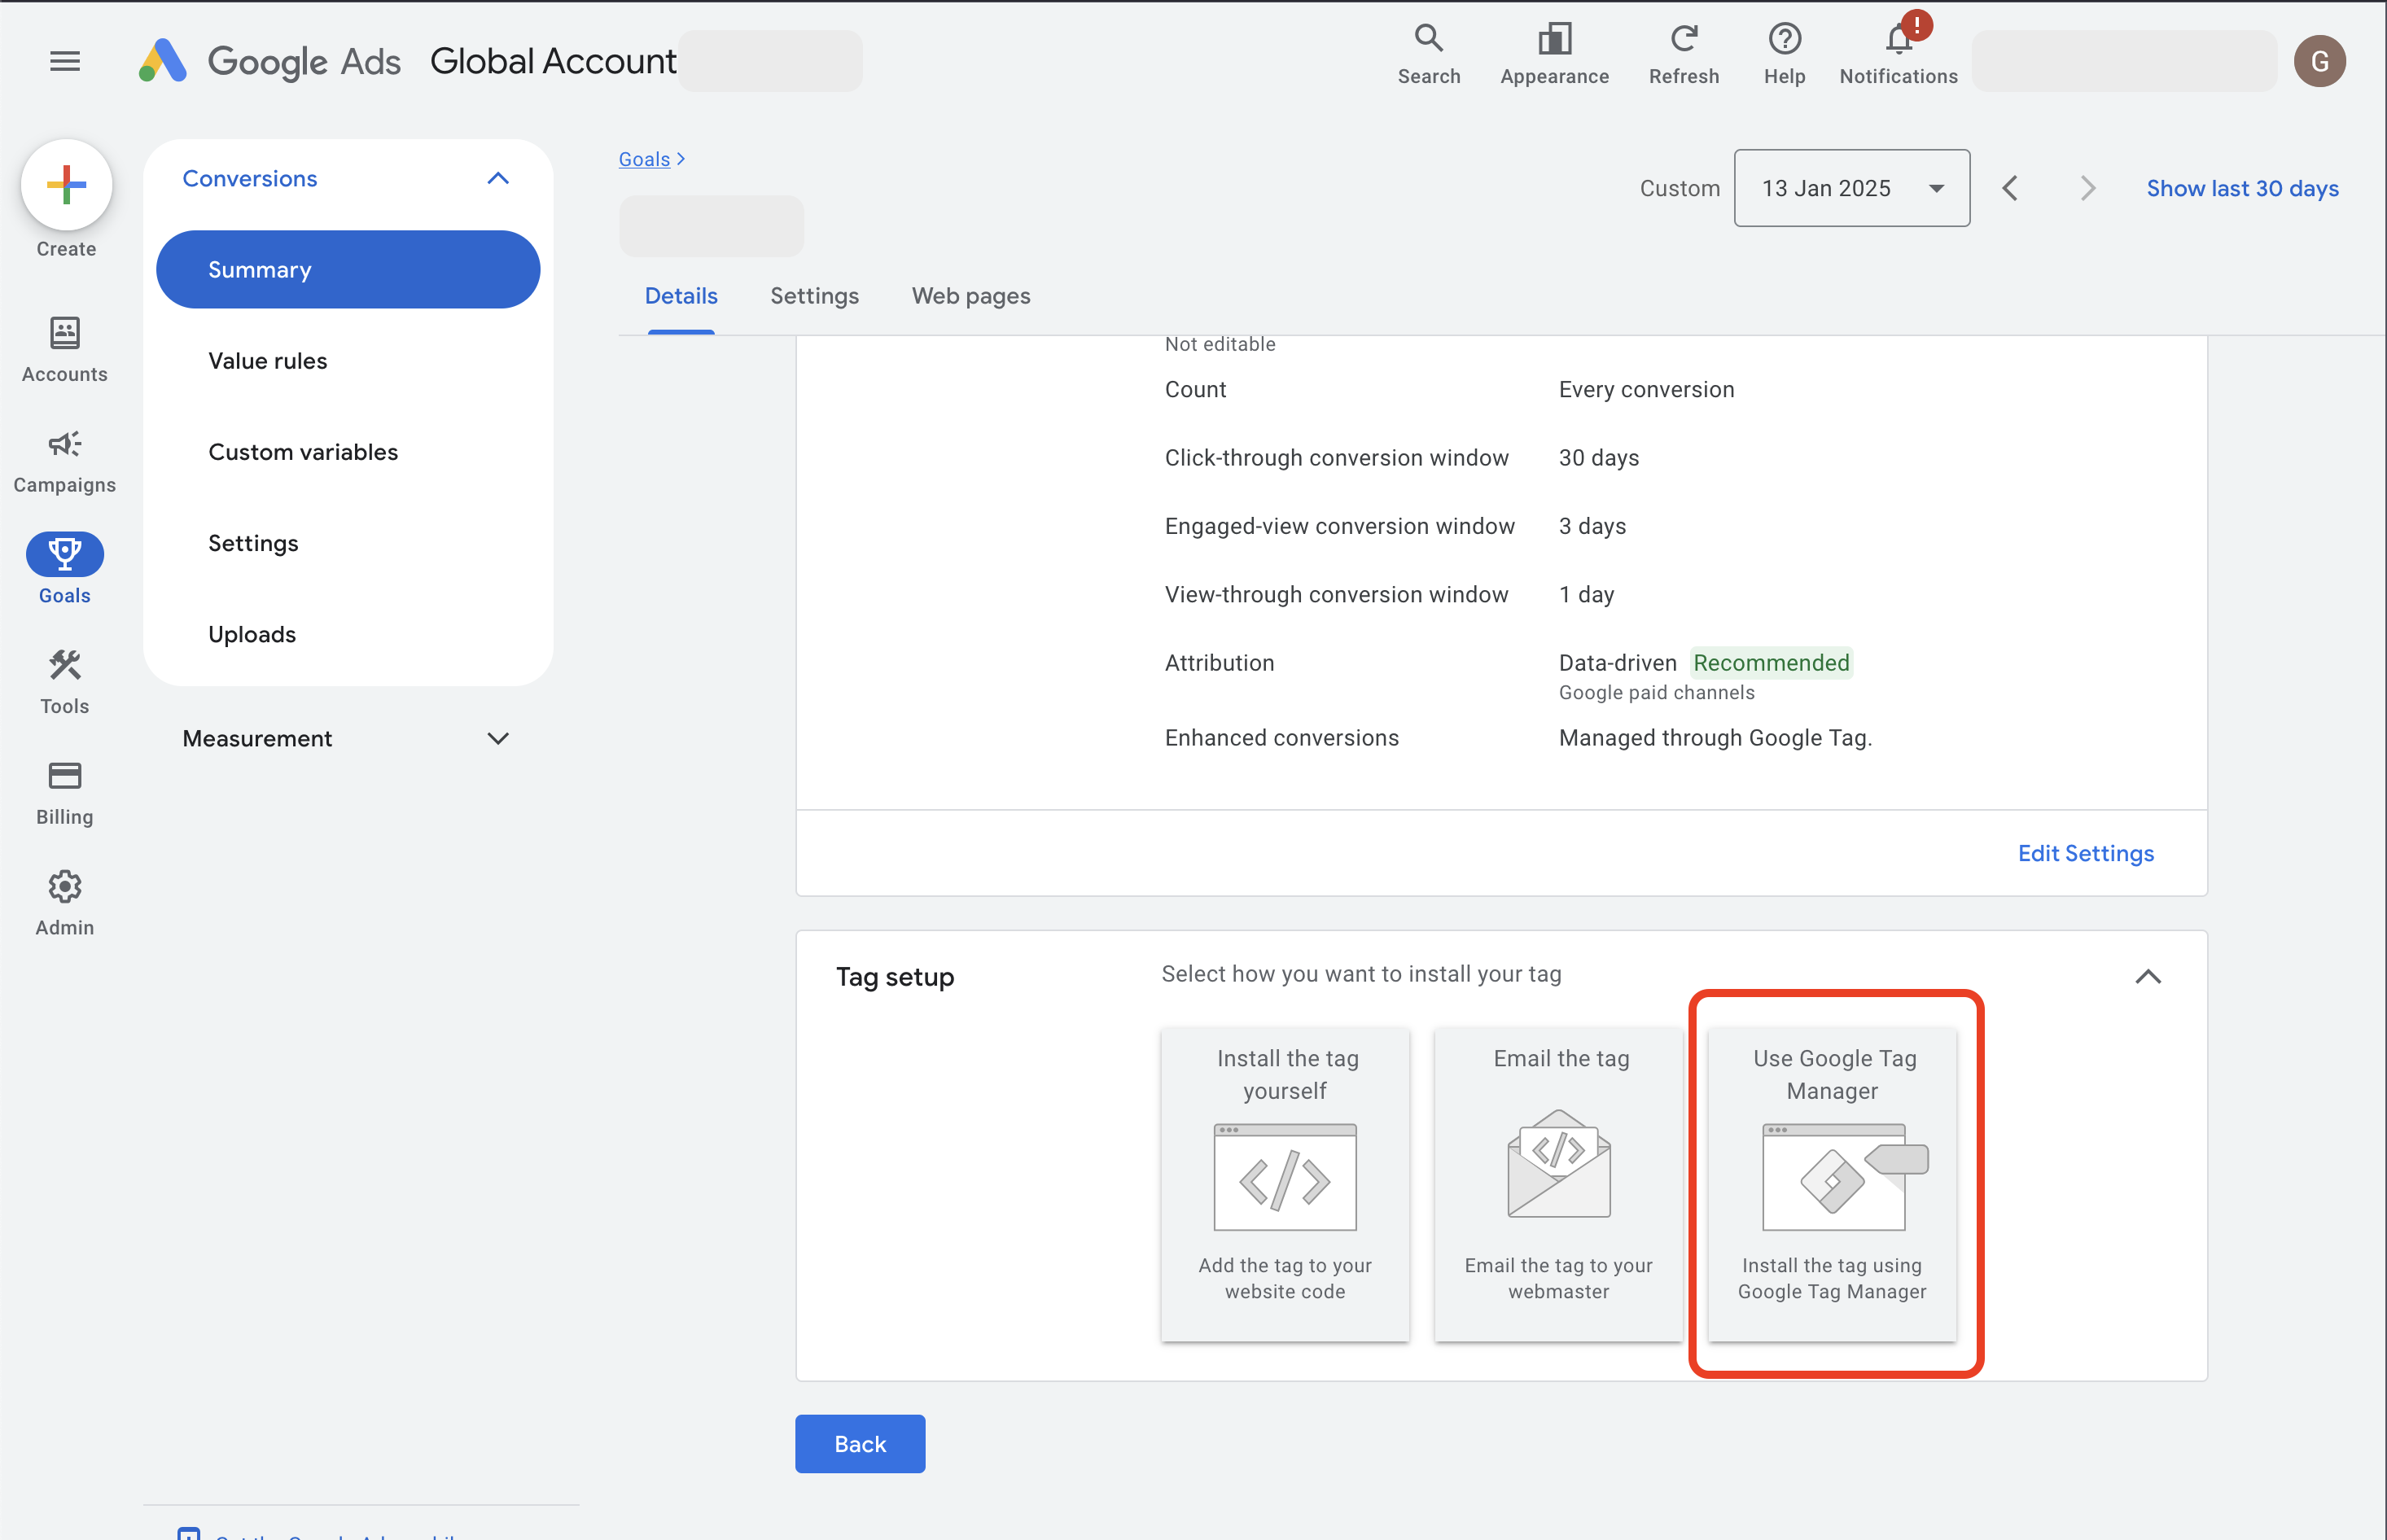Open Search in the top bar
Screen dimensions: 2387x1540
click(1428, 55)
